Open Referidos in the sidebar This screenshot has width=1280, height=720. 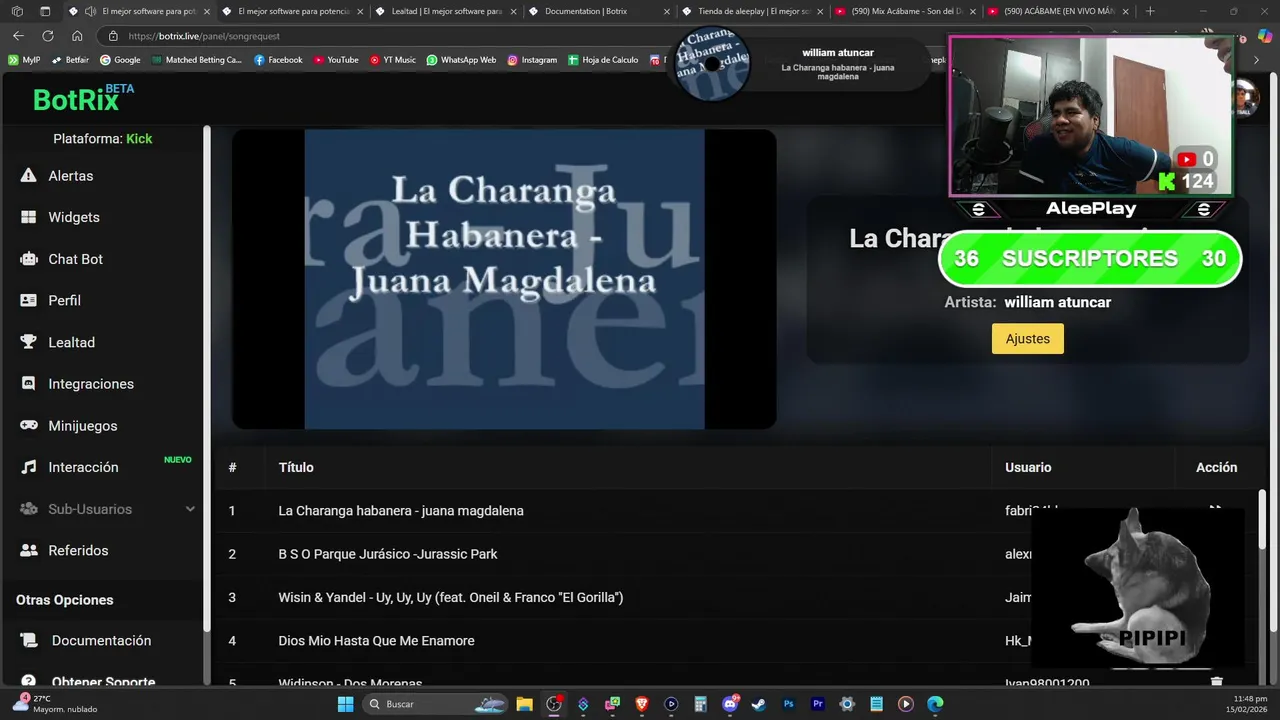tap(78, 551)
